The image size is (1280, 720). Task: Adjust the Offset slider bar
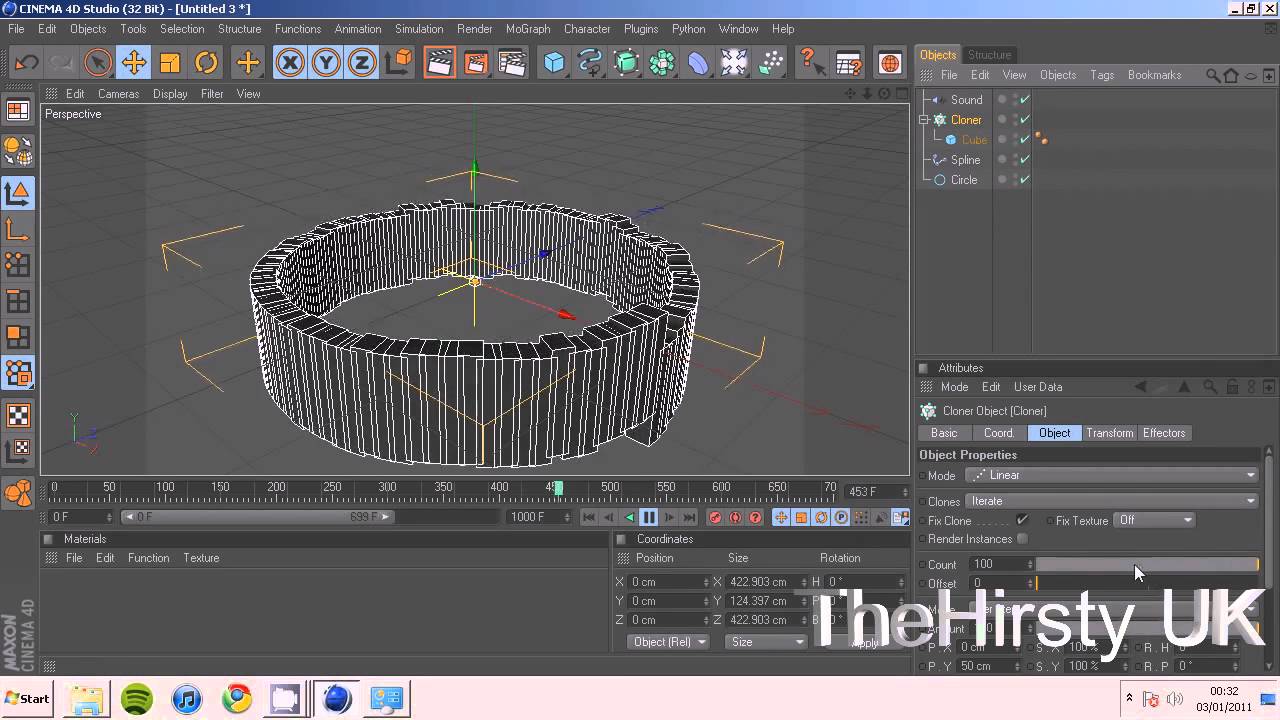1147,583
